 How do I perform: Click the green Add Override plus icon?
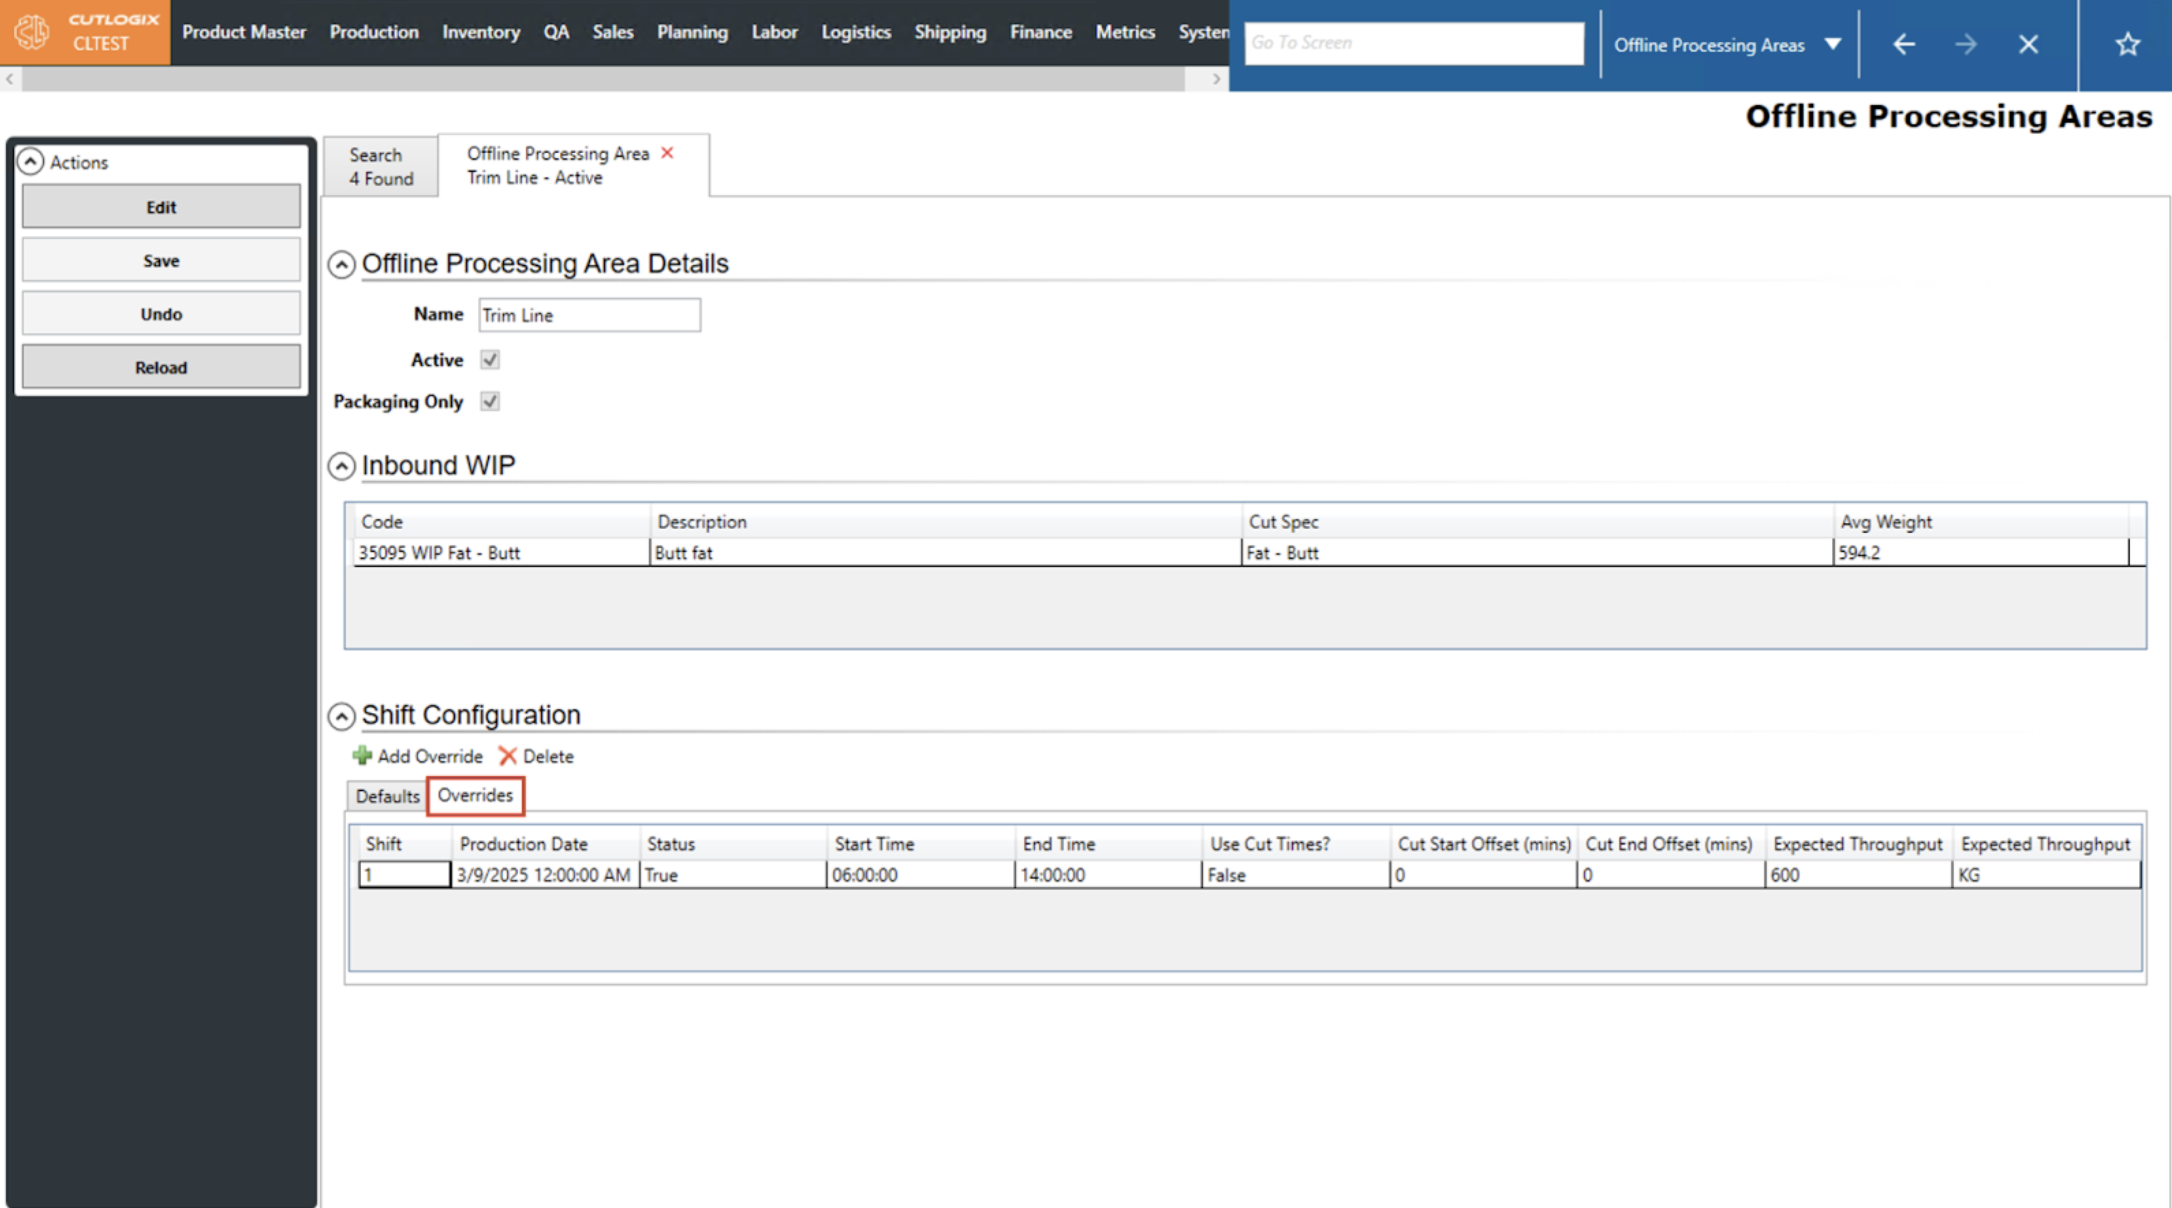click(362, 756)
